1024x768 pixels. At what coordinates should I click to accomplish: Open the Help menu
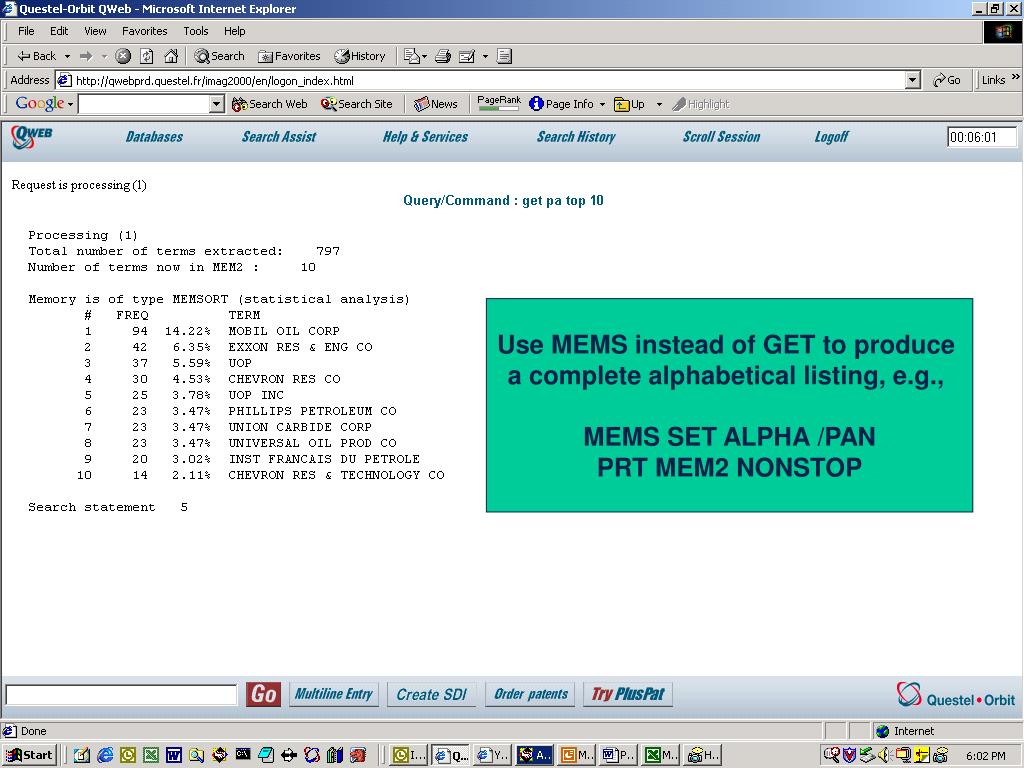(234, 31)
